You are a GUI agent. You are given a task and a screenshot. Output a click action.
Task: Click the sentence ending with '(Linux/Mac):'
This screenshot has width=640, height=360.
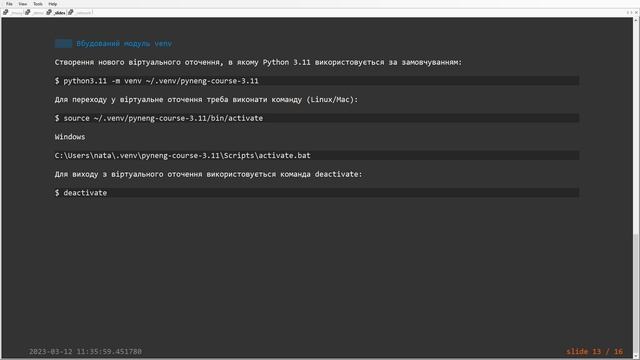(206, 100)
